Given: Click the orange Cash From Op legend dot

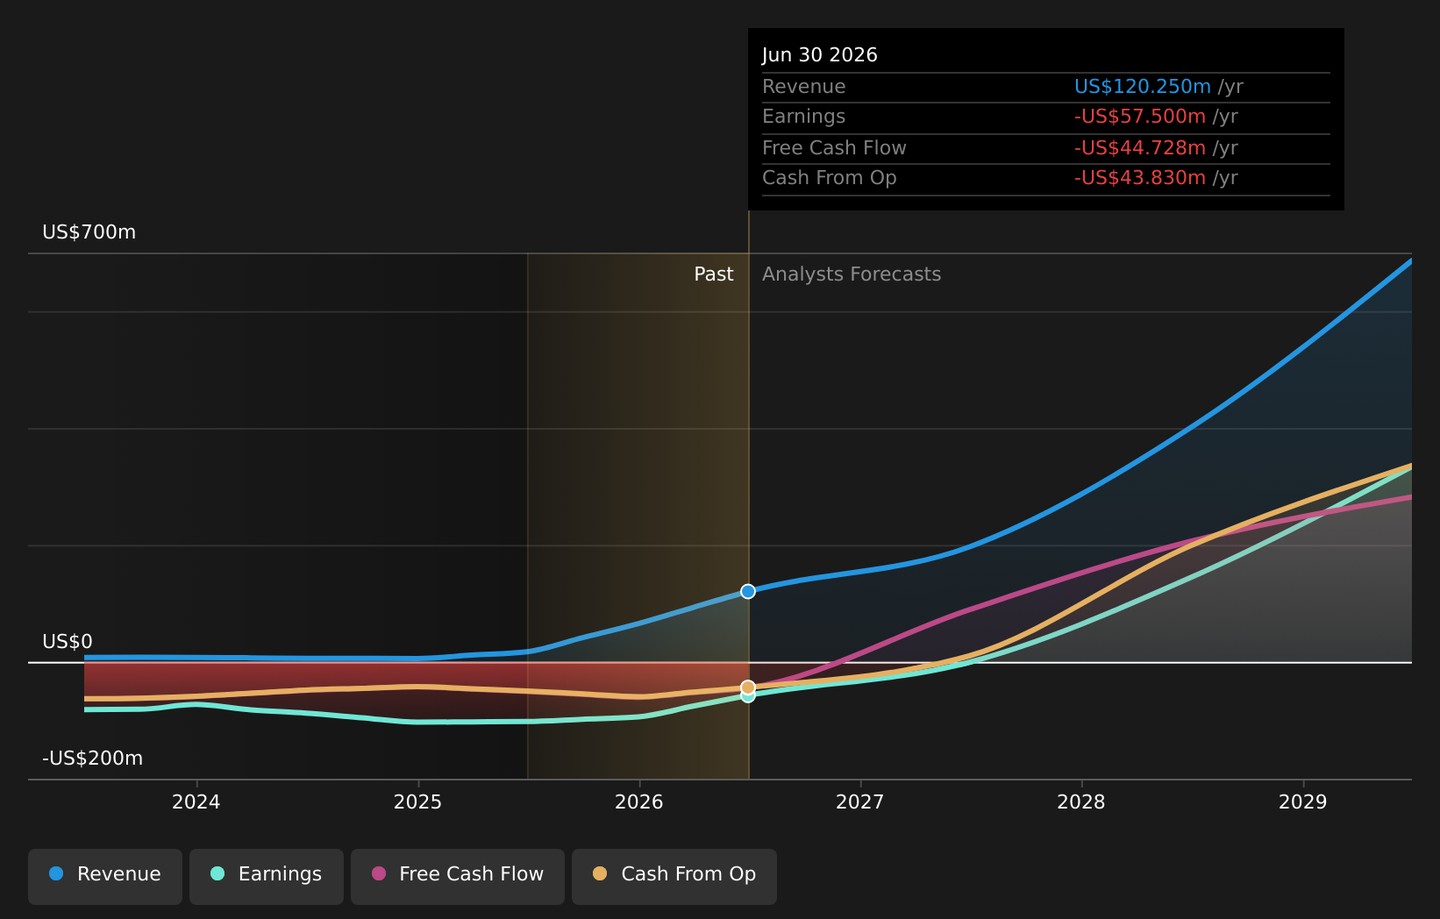Looking at the screenshot, I should pos(600,874).
